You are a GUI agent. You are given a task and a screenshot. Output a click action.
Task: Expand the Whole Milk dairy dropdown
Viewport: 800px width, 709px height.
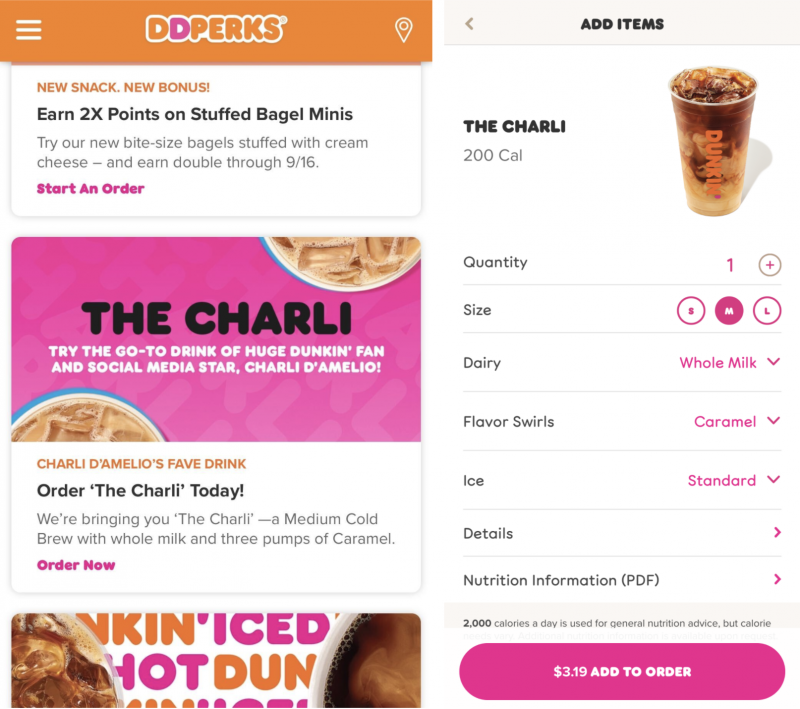tap(730, 363)
